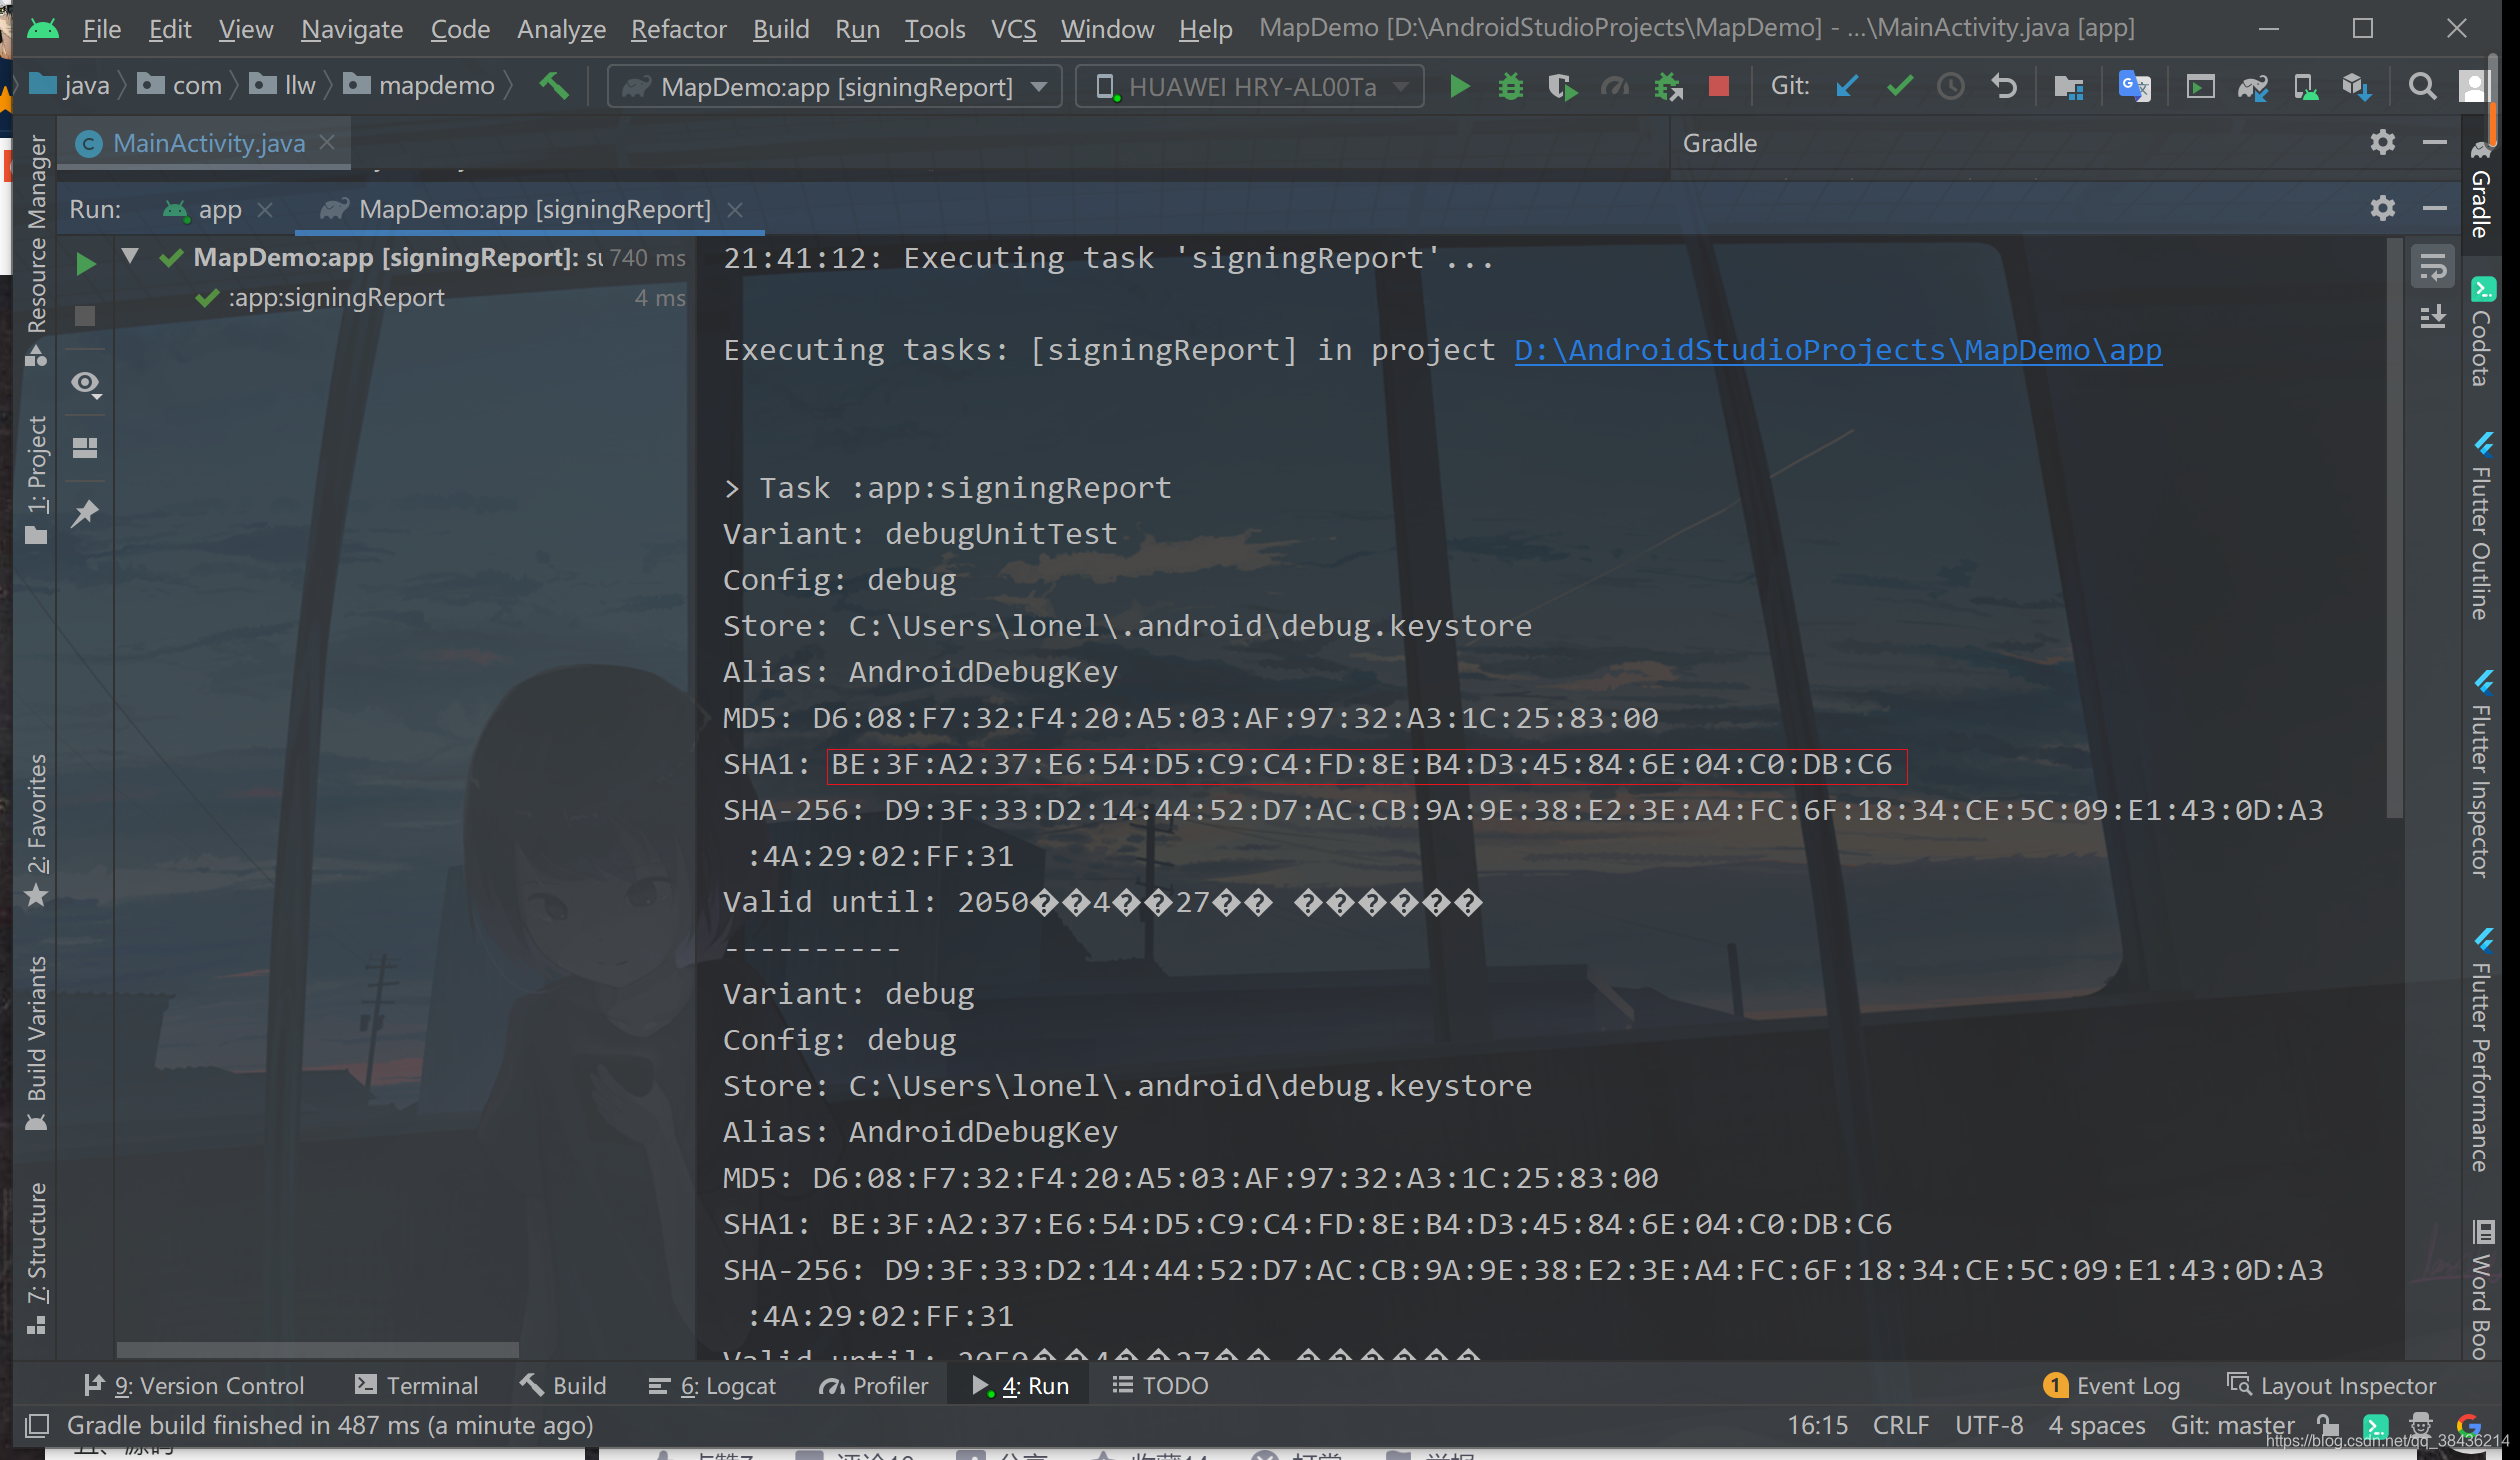Open Event Log button

tap(2111, 1385)
